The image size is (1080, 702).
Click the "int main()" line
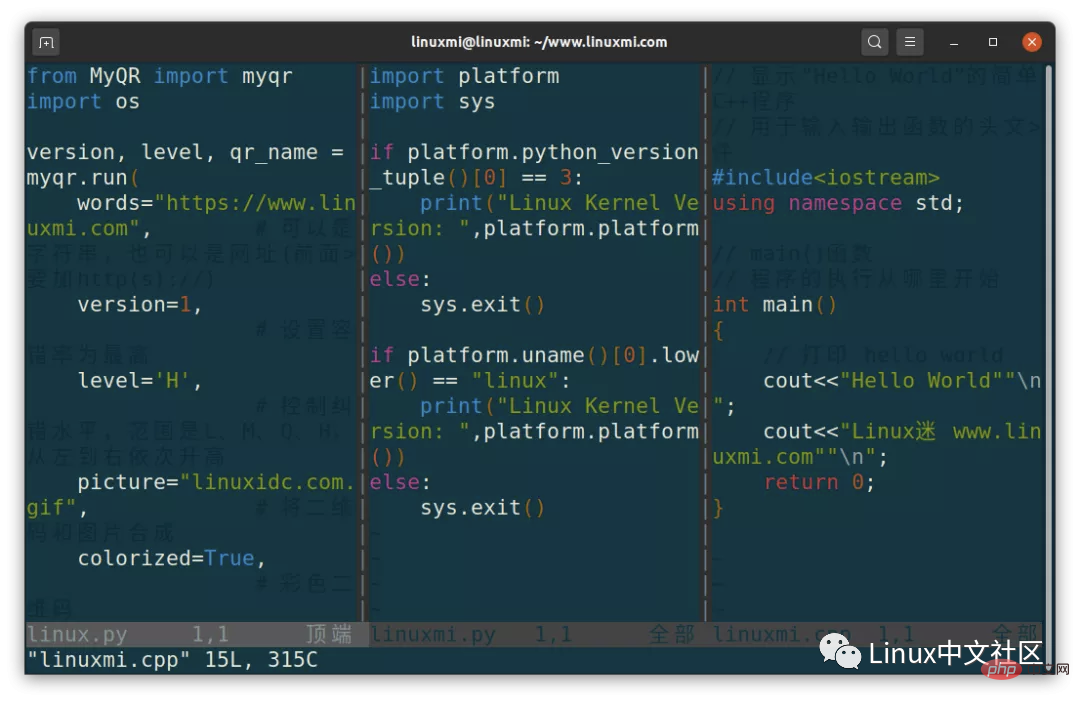pyautogui.click(x=775, y=304)
